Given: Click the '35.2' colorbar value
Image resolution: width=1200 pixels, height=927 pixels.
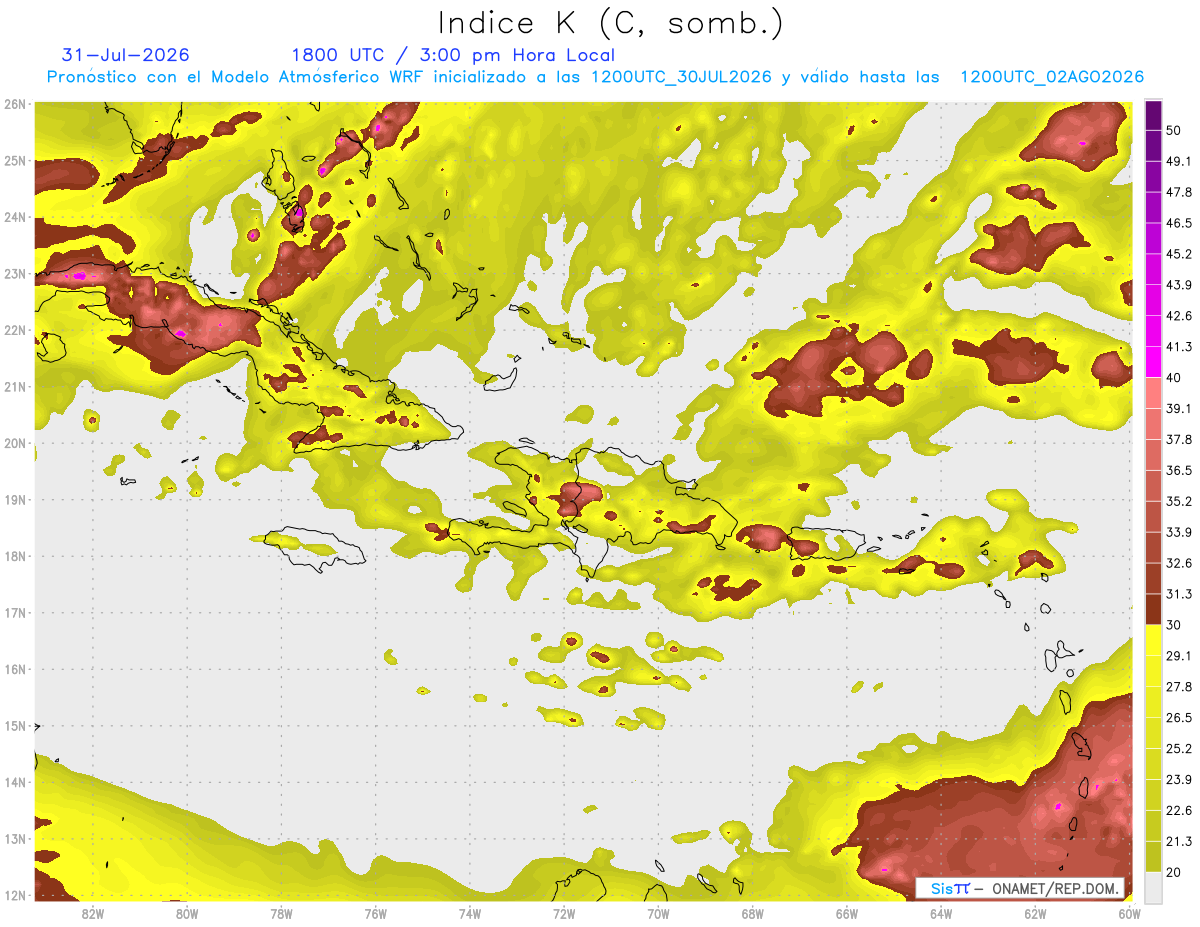Looking at the screenshot, I should (1179, 501).
